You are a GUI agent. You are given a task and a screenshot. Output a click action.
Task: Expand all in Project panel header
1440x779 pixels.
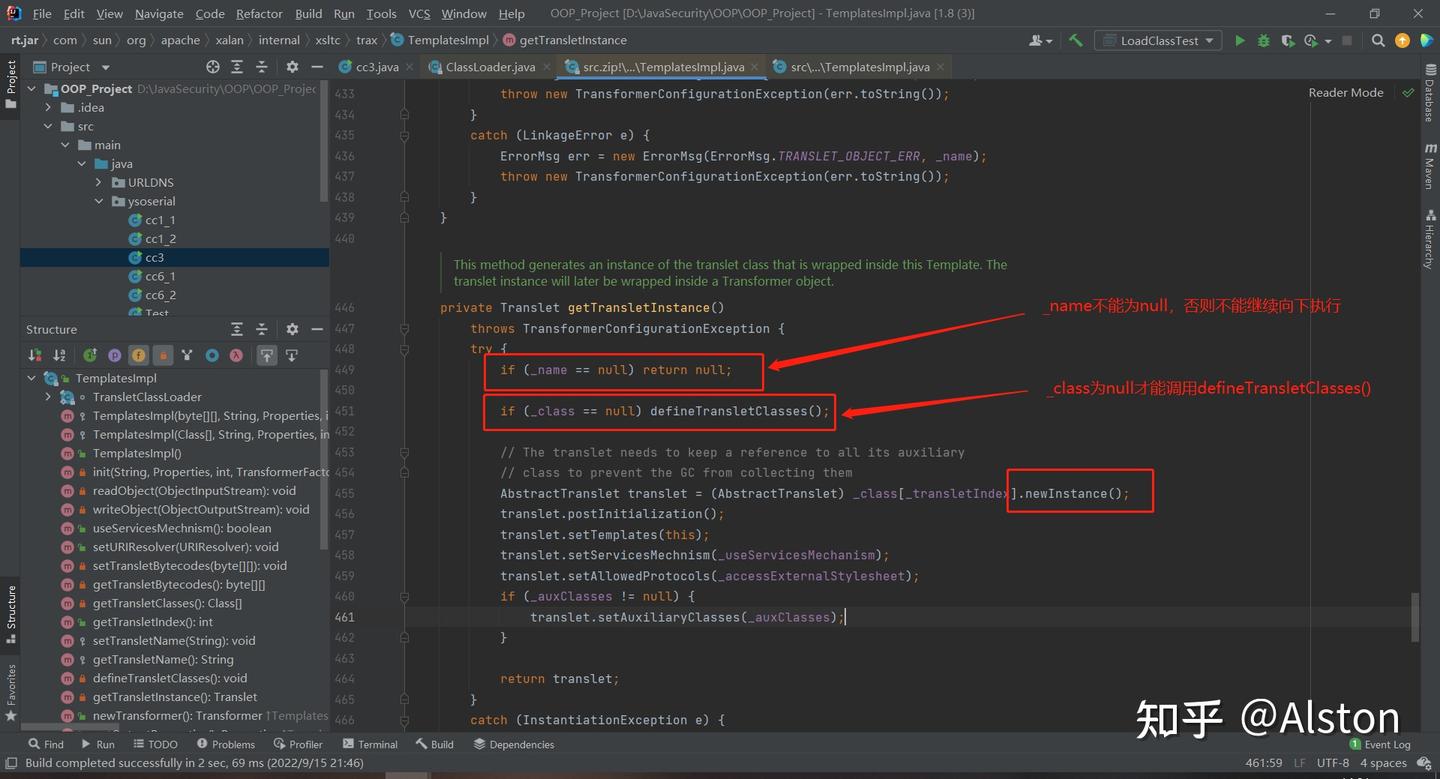point(237,67)
